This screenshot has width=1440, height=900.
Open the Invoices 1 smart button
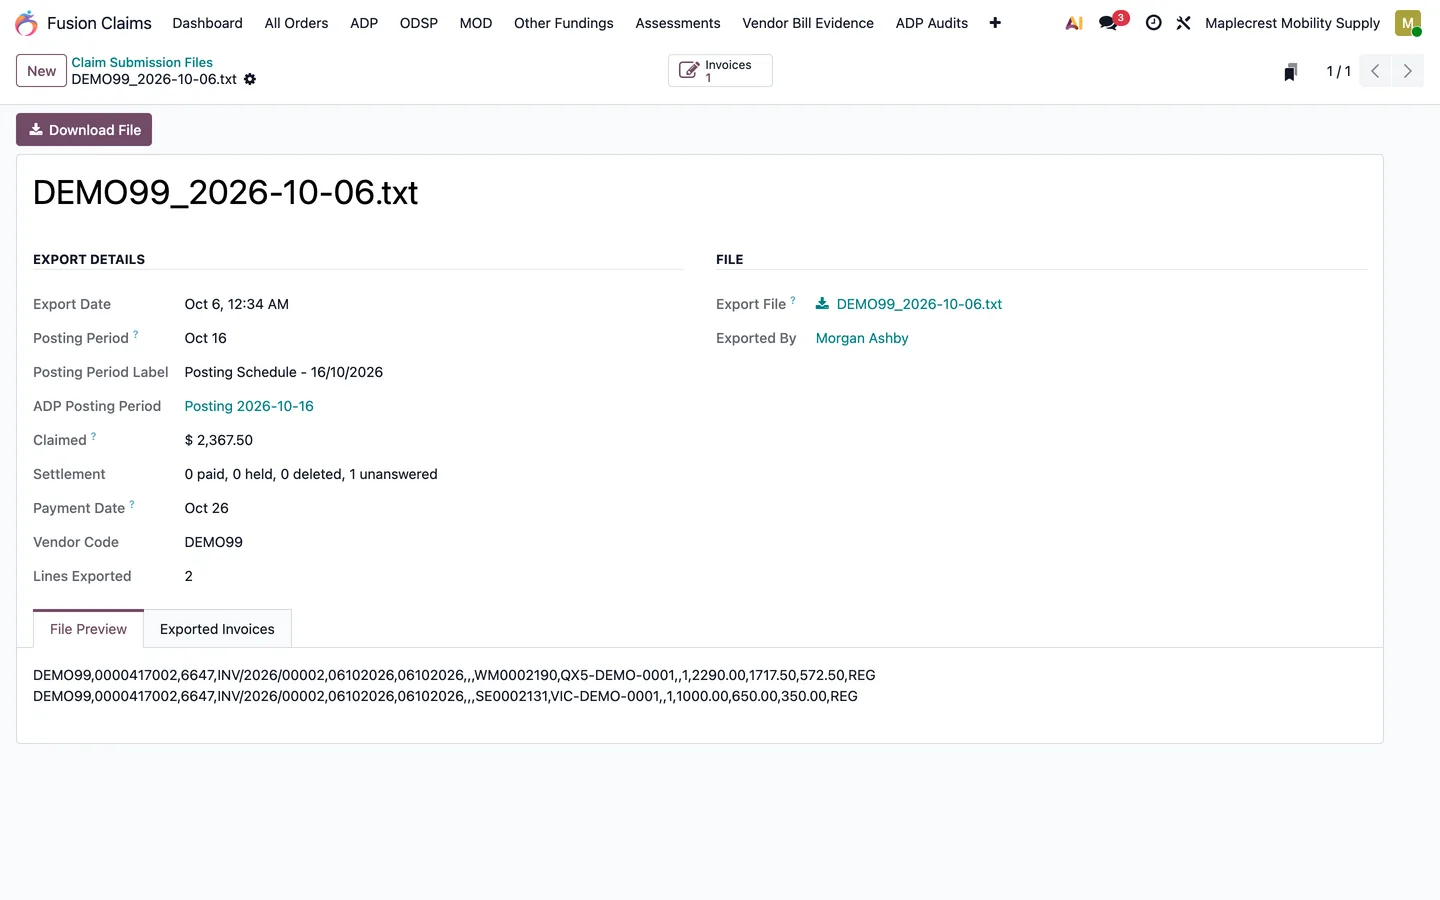click(720, 71)
